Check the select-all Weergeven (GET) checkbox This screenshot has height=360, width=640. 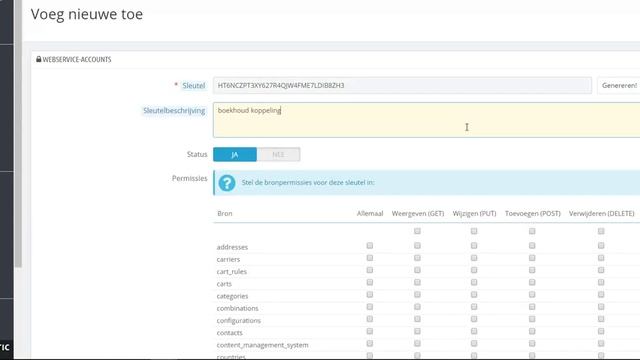pos(417,231)
